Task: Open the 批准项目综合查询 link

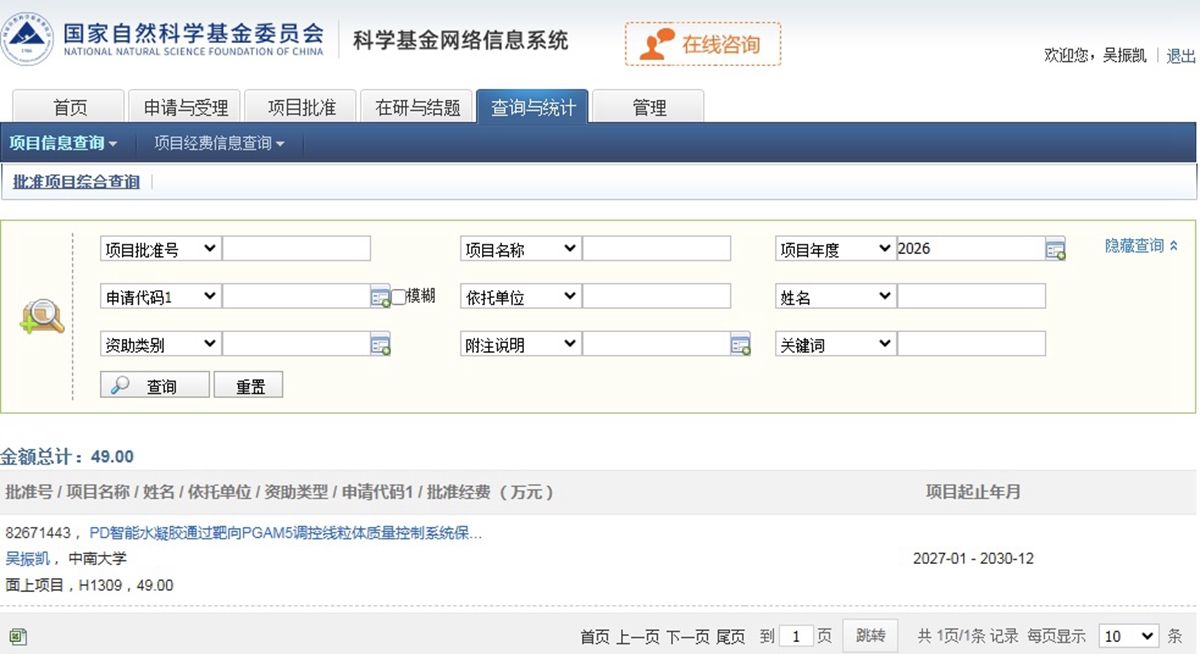Action: 76,182
